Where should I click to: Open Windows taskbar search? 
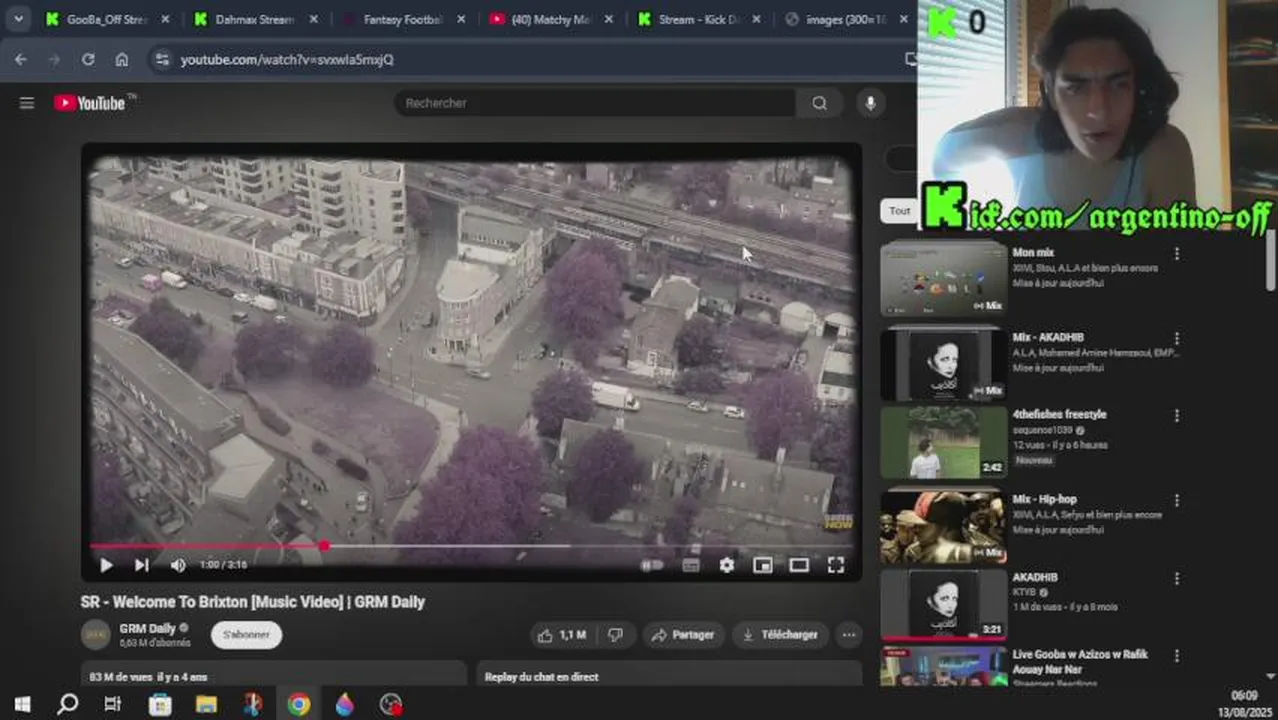point(67,704)
